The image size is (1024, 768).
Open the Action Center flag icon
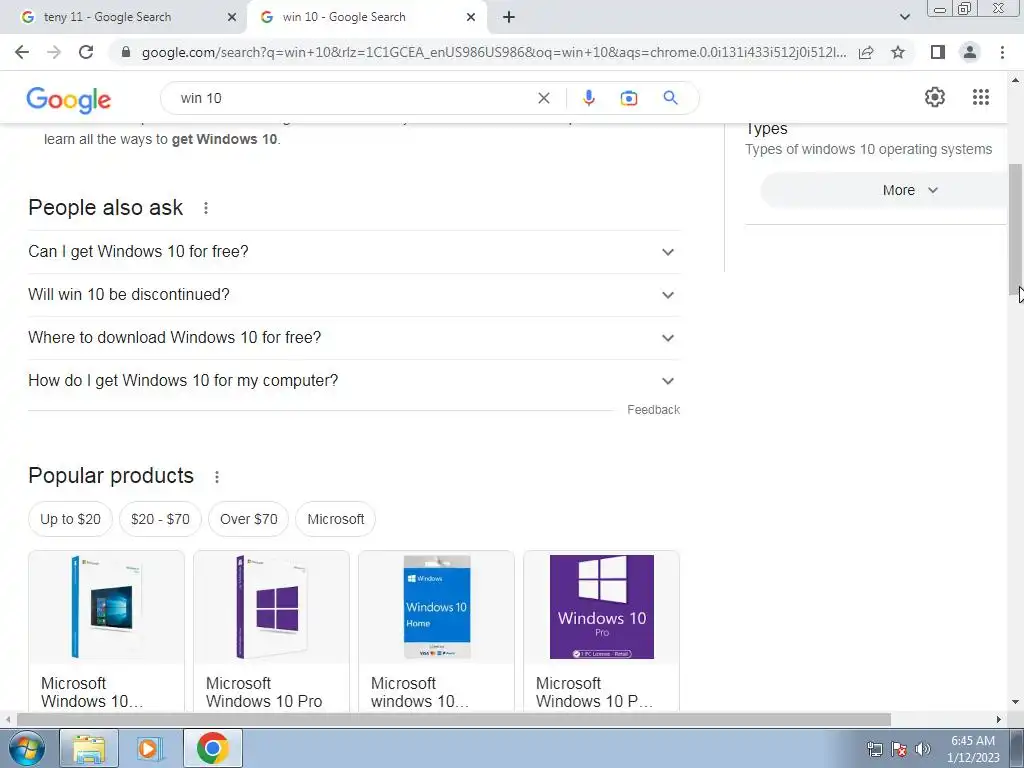pos(899,748)
